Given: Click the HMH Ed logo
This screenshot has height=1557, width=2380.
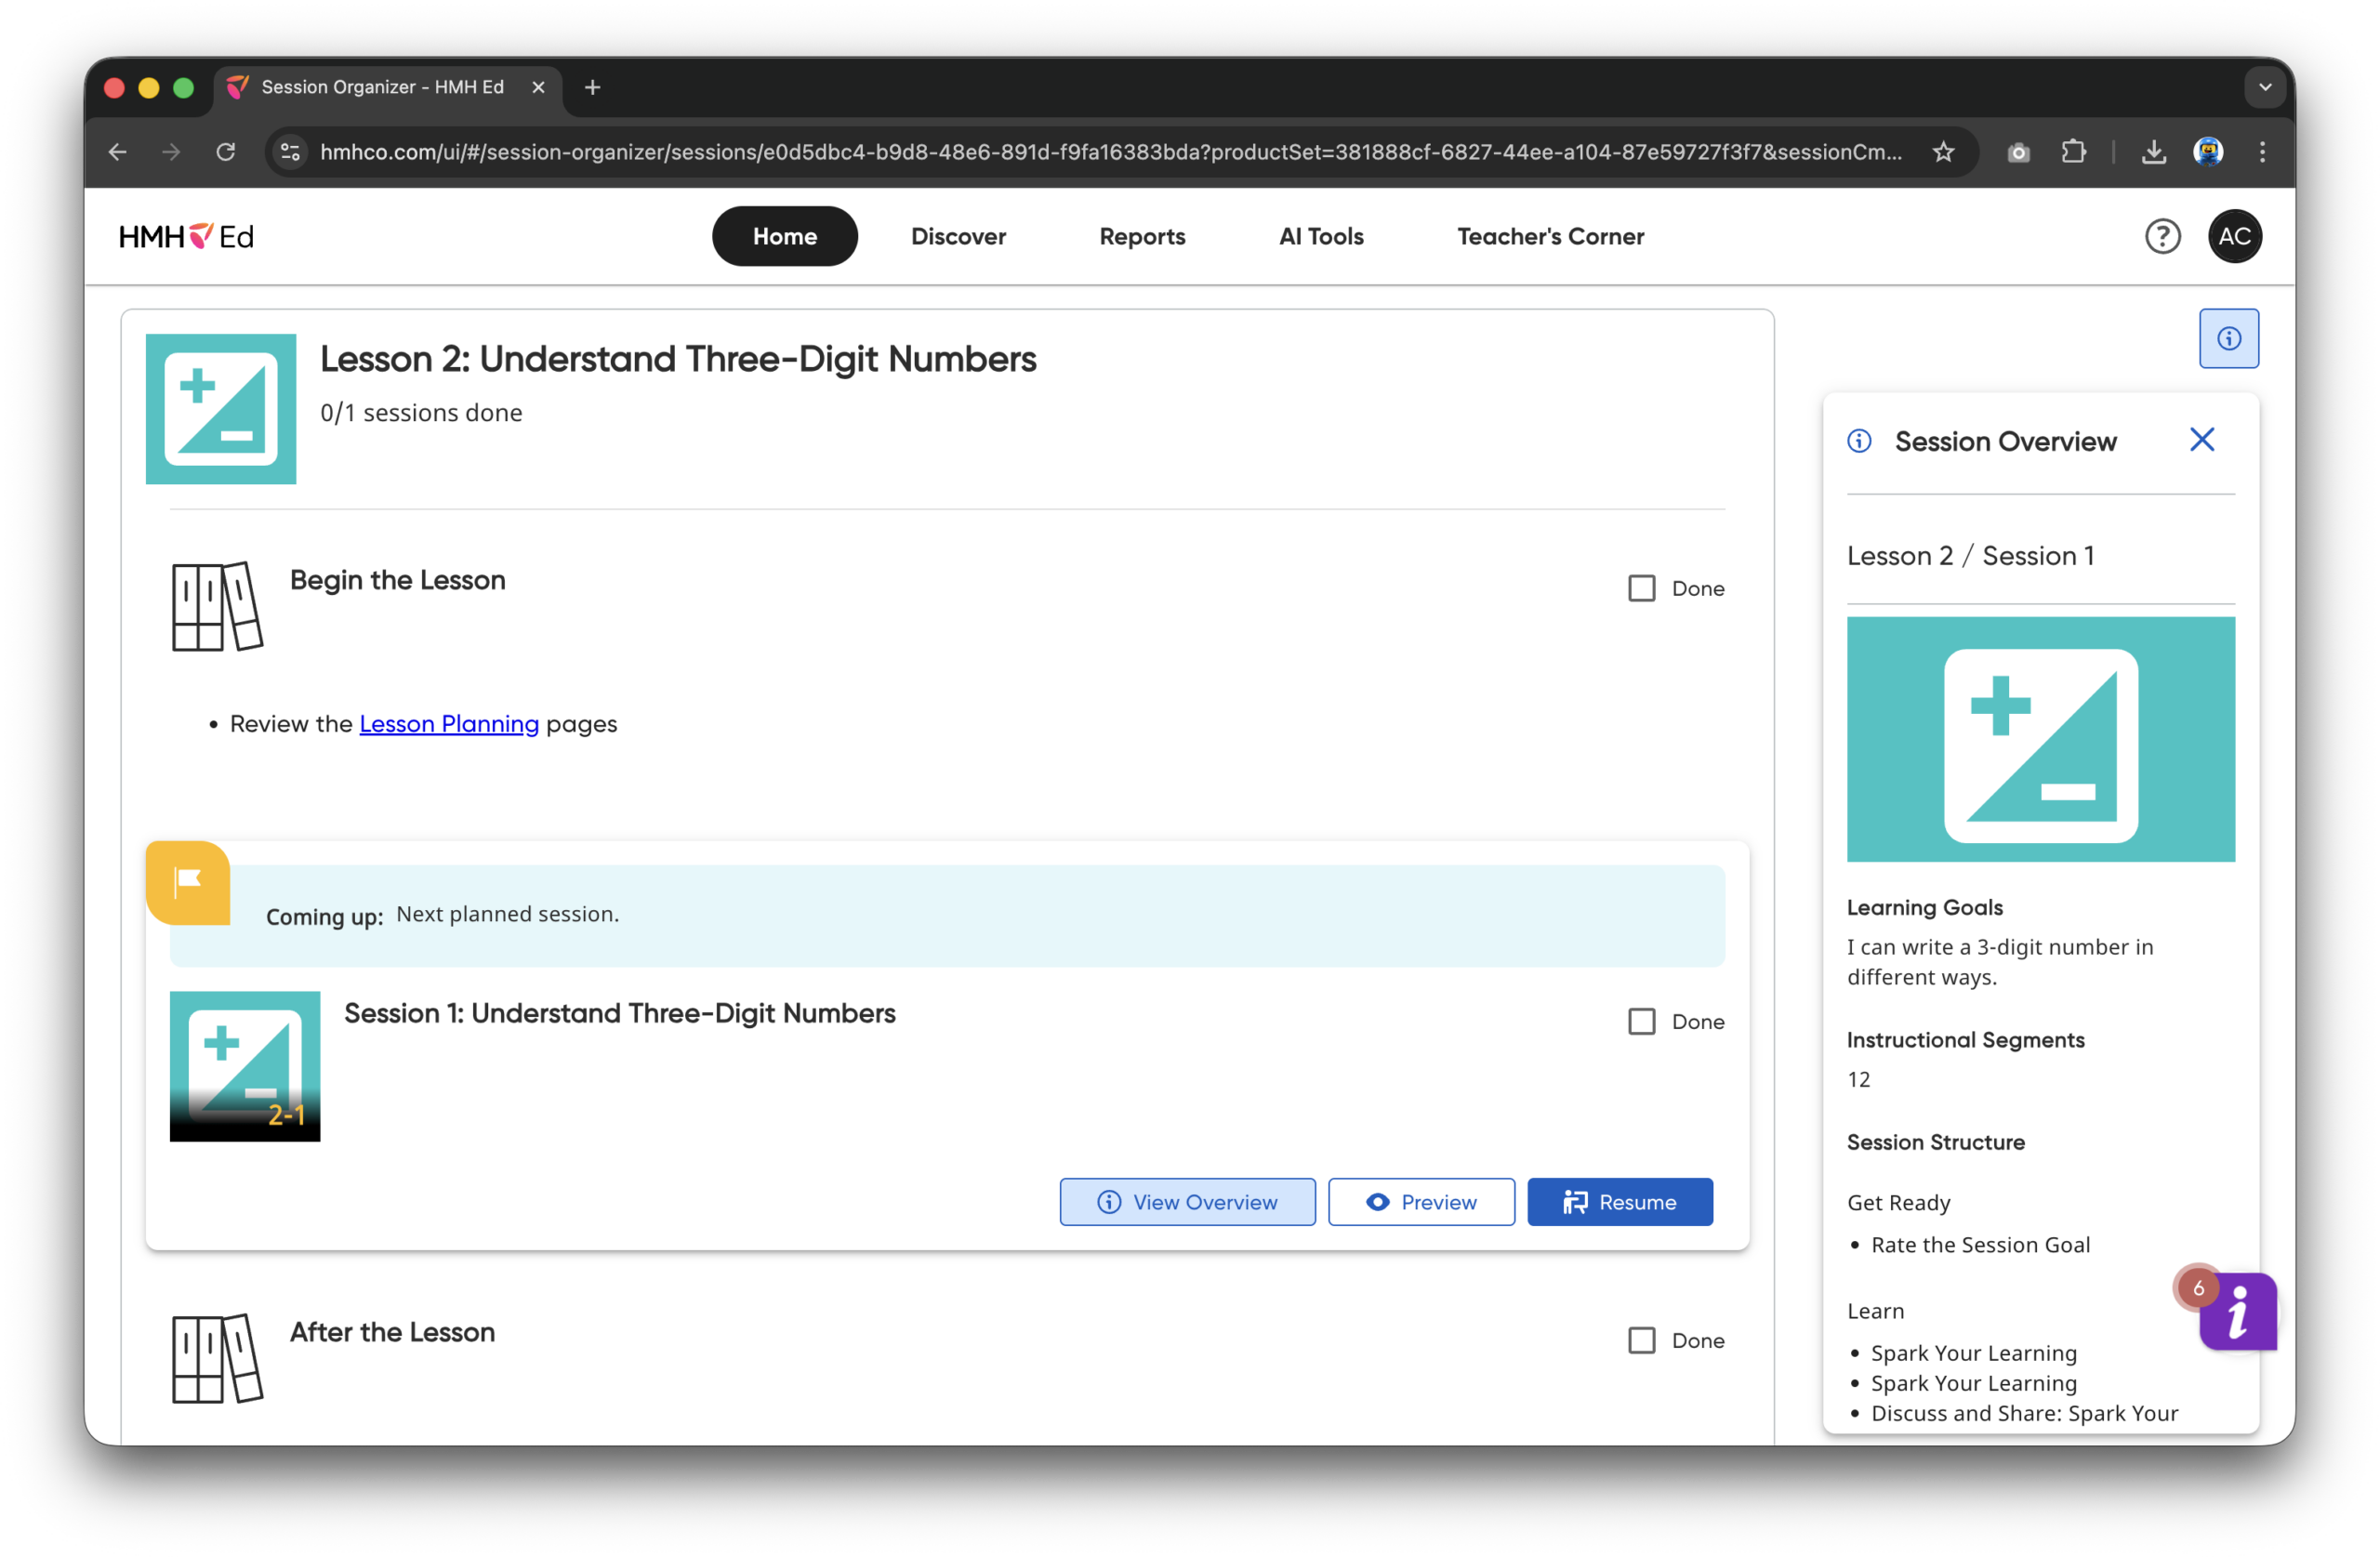Looking at the screenshot, I should (186, 237).
